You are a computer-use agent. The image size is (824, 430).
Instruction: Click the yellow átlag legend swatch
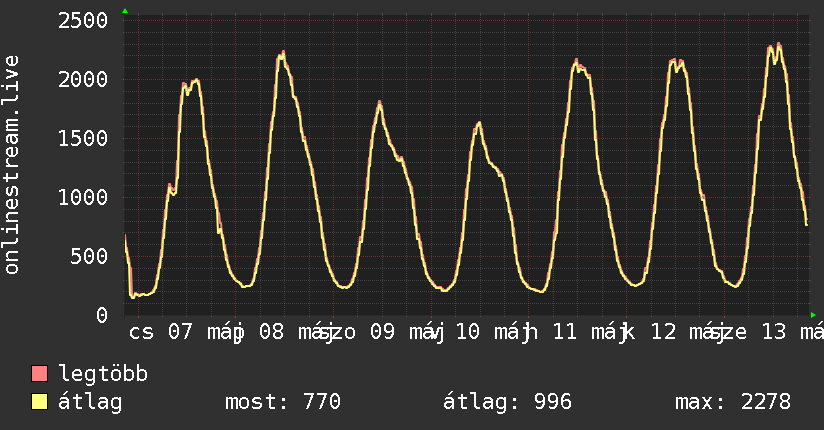39,401
